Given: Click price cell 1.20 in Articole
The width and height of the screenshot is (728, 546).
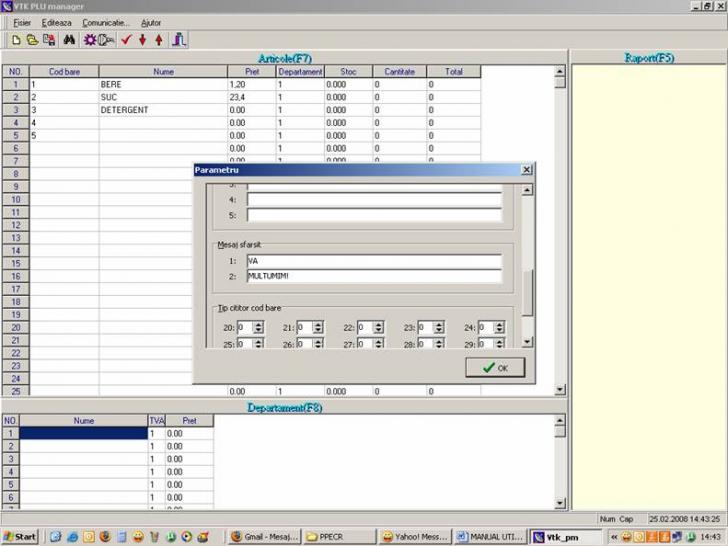Looking at the screenshot, I should pyautogui.click(x=252, y=84).
